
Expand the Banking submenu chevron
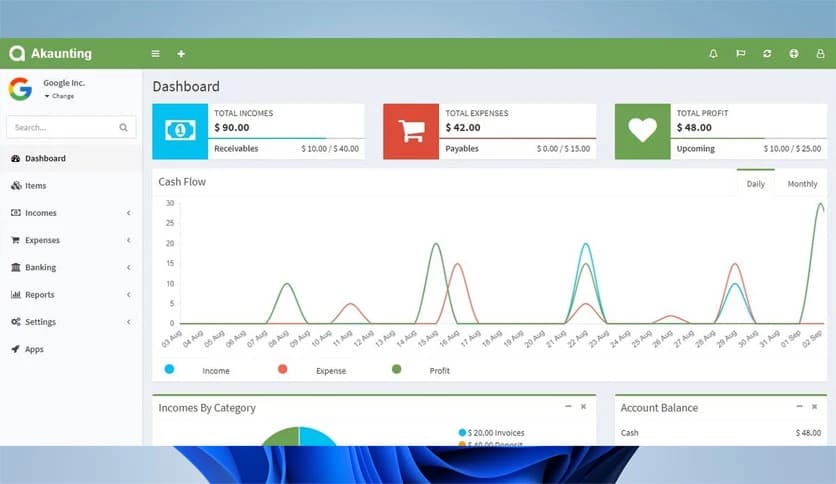click(128, 268)
